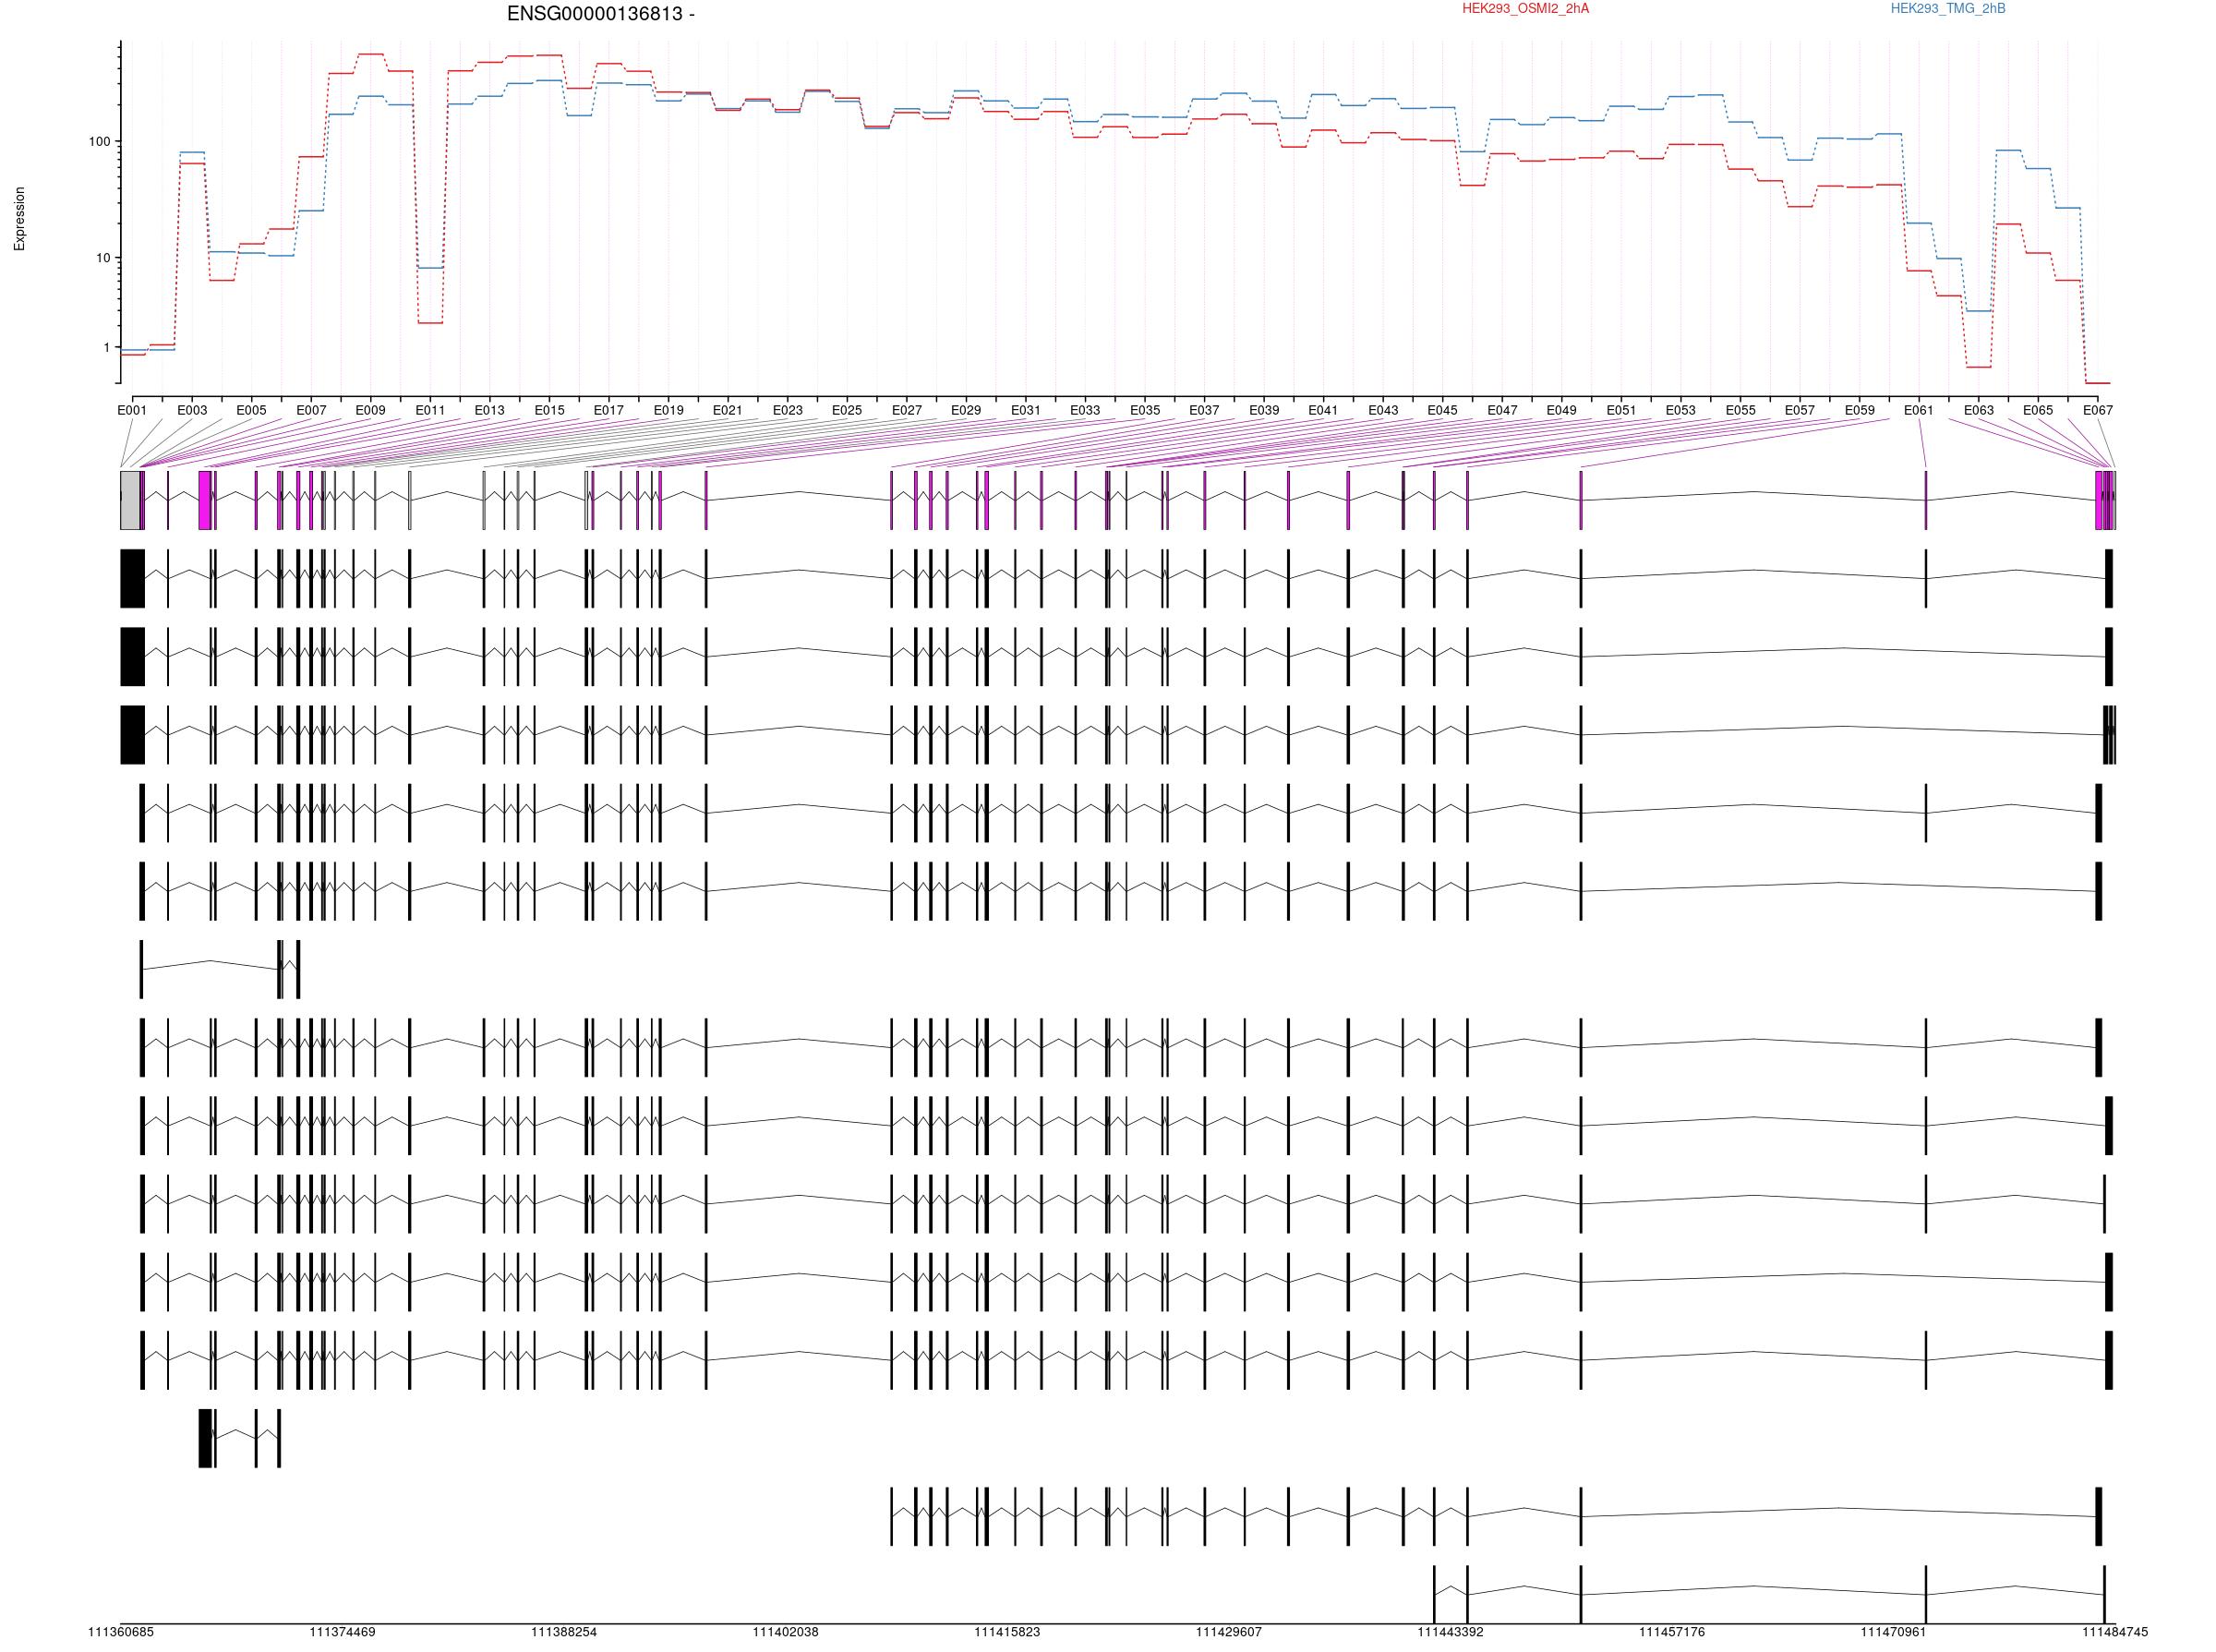Click the grey first exon block in gene model
The image size is (2216, 1652).
(130, 500)
